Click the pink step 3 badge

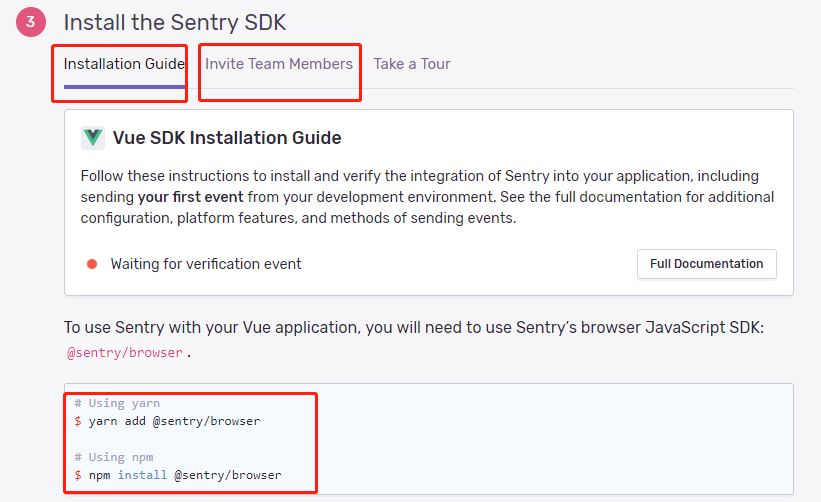tap(31, 22)
